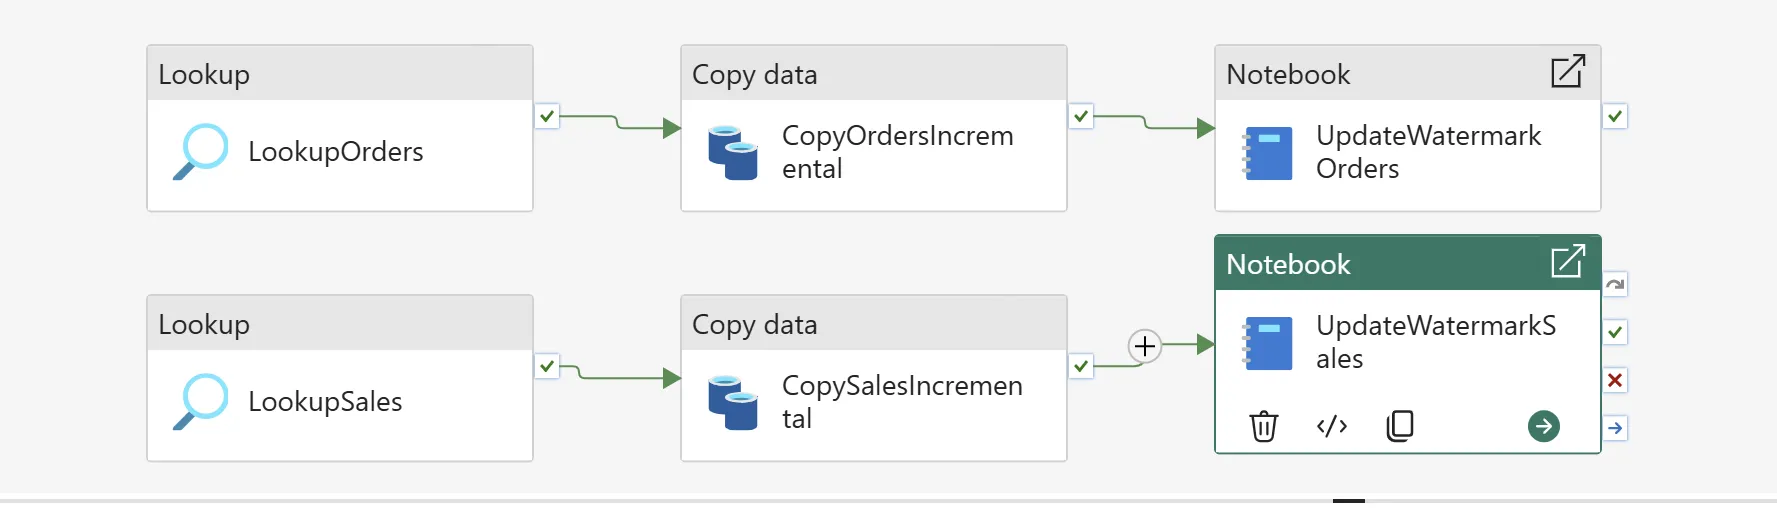Click the CopyOrdersIncremental database icon
The width and height of the screenshot is (1777, 530).
click(733, 152)
